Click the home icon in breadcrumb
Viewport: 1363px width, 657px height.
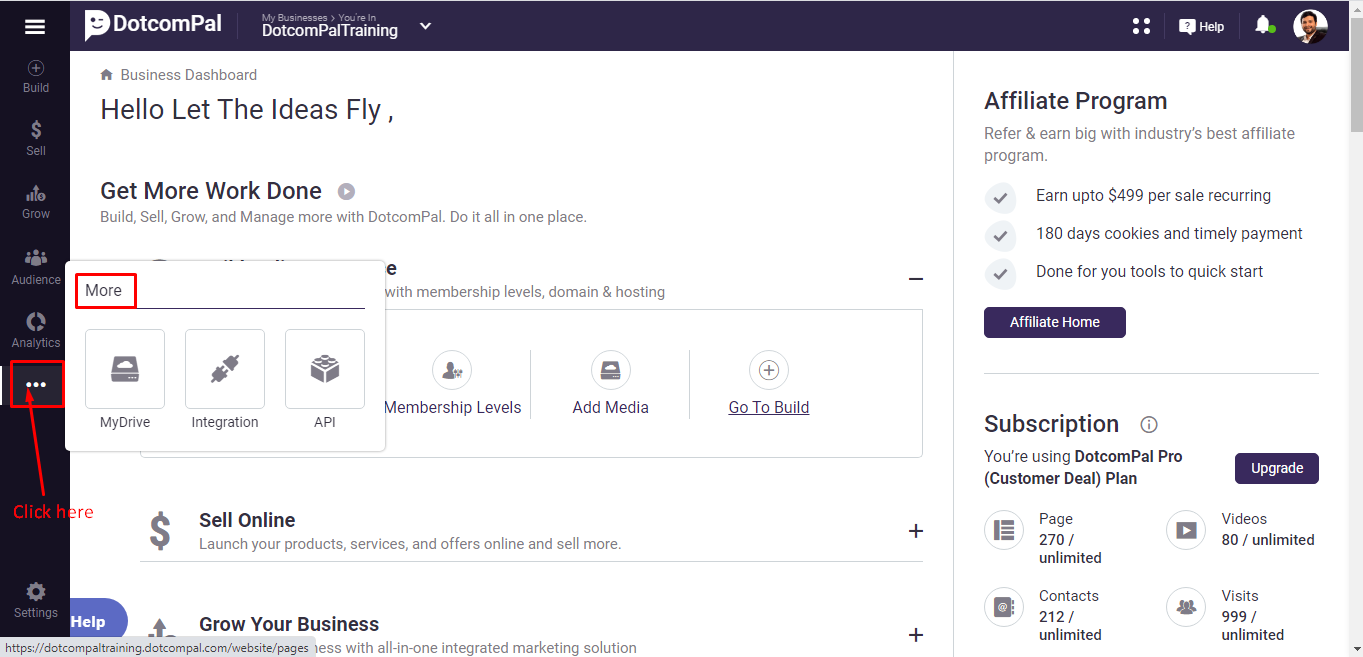(x=107, y=75)
